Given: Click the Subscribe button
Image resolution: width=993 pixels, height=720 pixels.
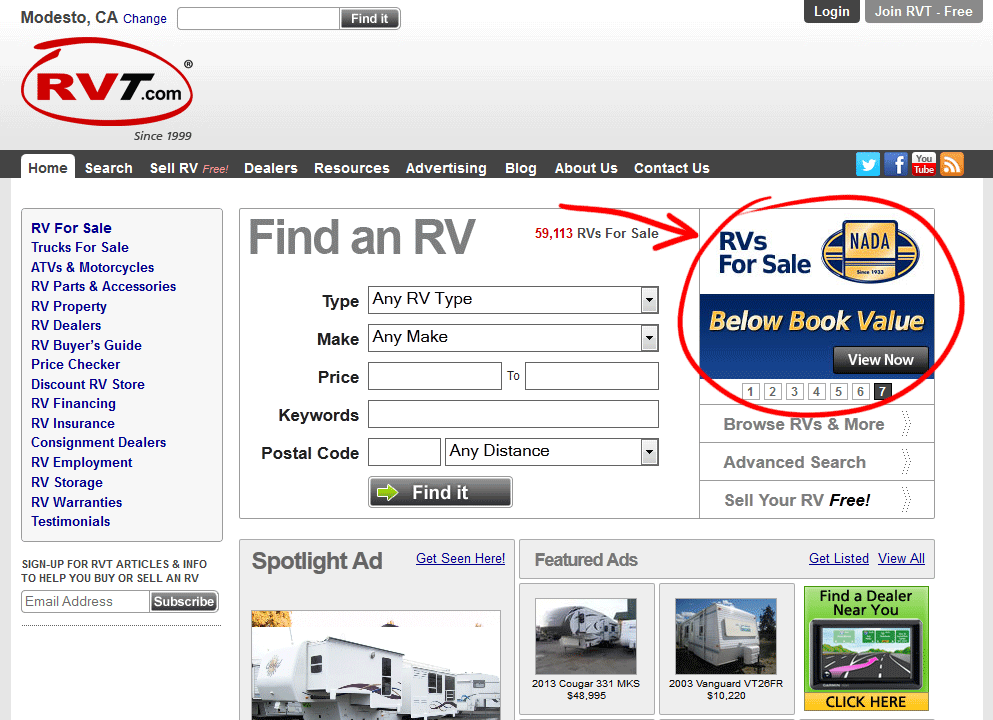Looking at the screenshot, I should [x=184, y=601].
